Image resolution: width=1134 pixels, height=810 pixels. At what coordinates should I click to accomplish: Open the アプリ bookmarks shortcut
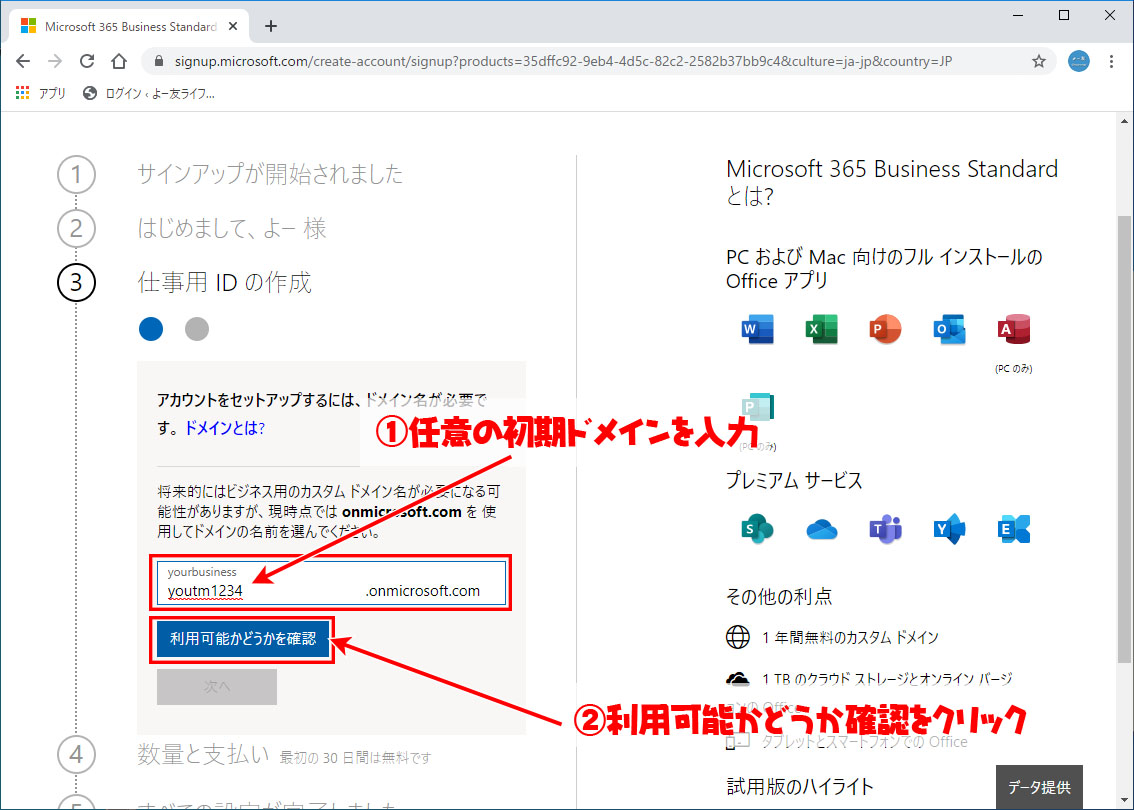[x=40, y=93]
